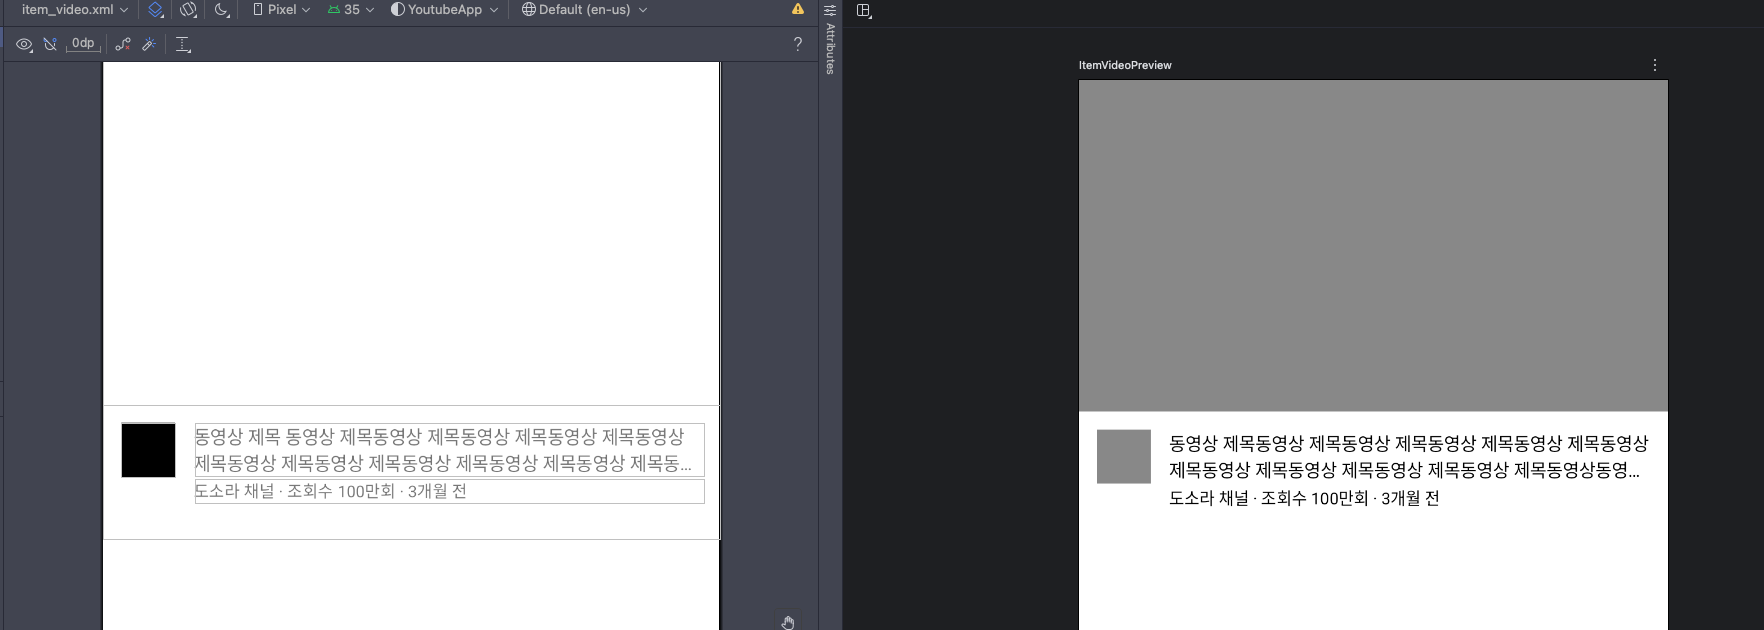Viewport: 1764px width, 630px height.
Task: Click the question mark help icon
Action: pyautogui.click(x=797, y=44)
